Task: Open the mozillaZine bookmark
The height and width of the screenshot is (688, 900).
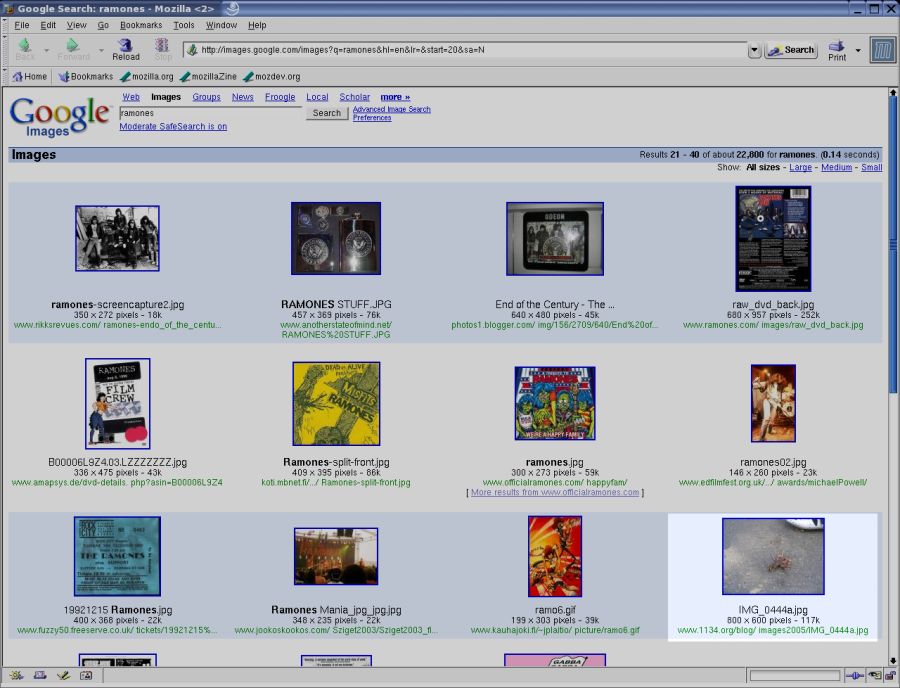Action: pyautogui.click(x=208, y=76)
